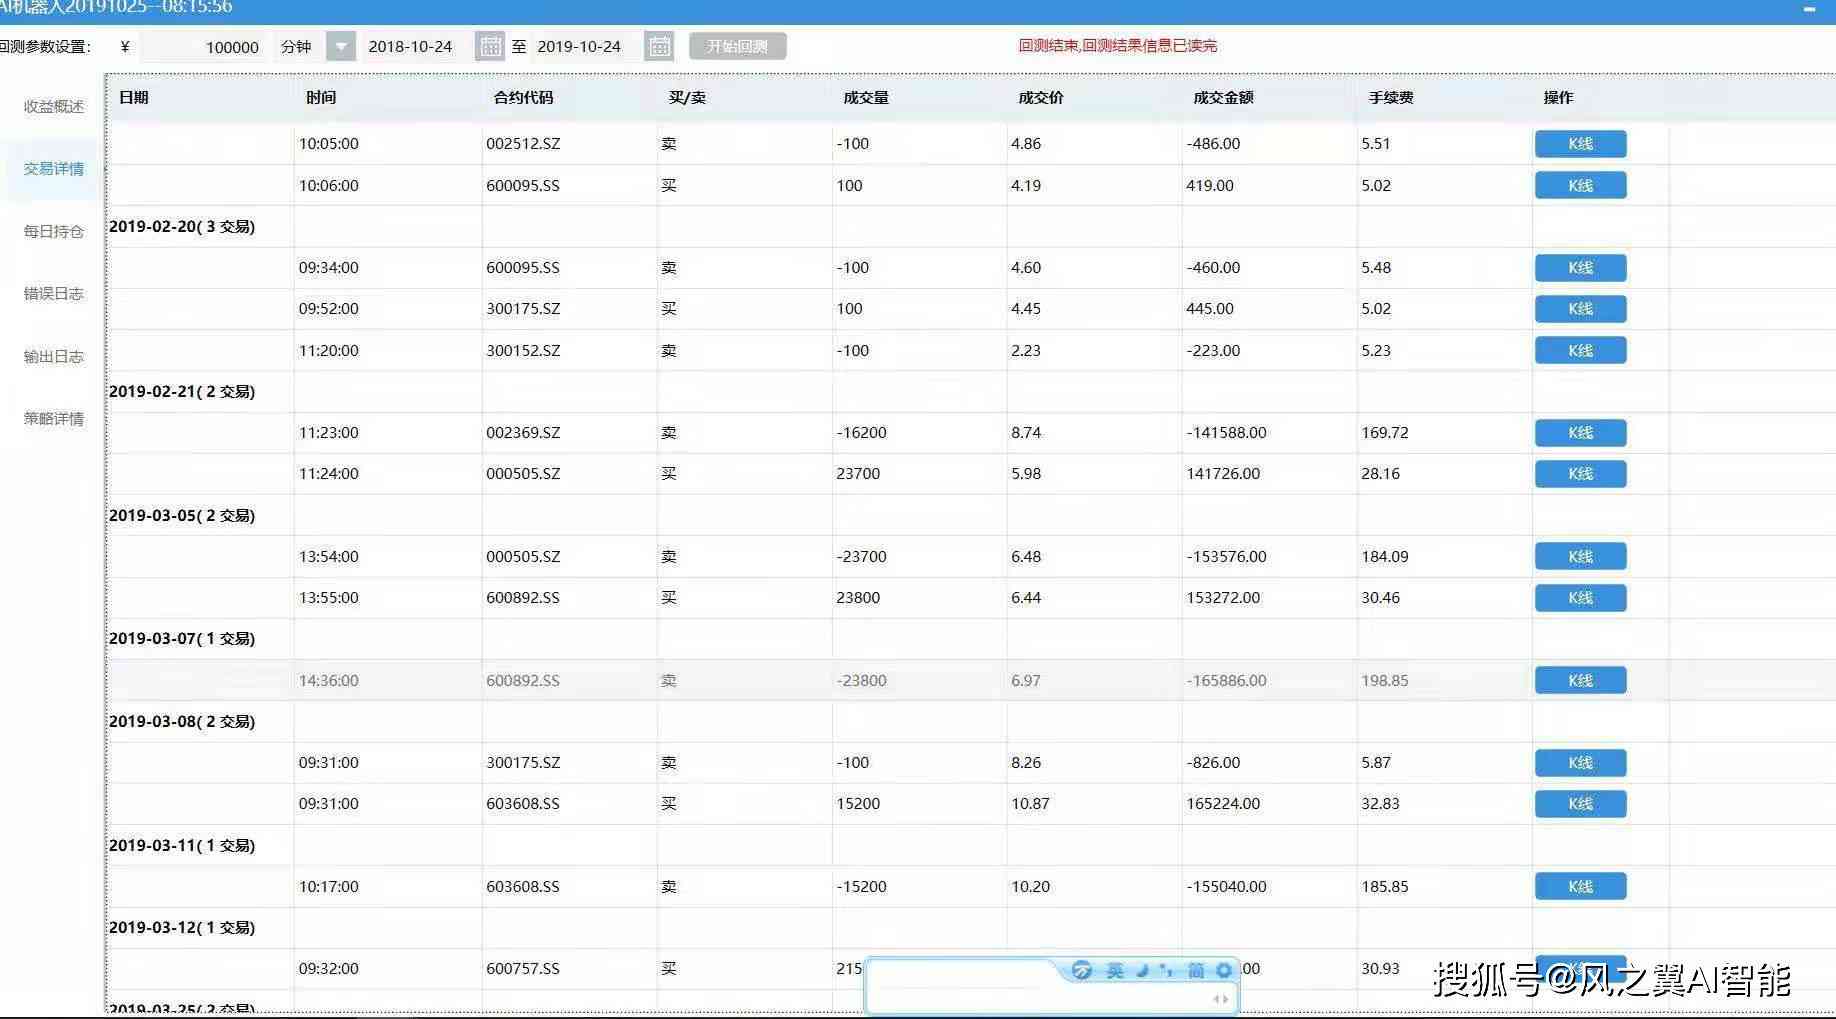Expand the 分钟 frequency dropdown arrow
The width and height of the screenshot is (1836, 1019).
[341, 47]
